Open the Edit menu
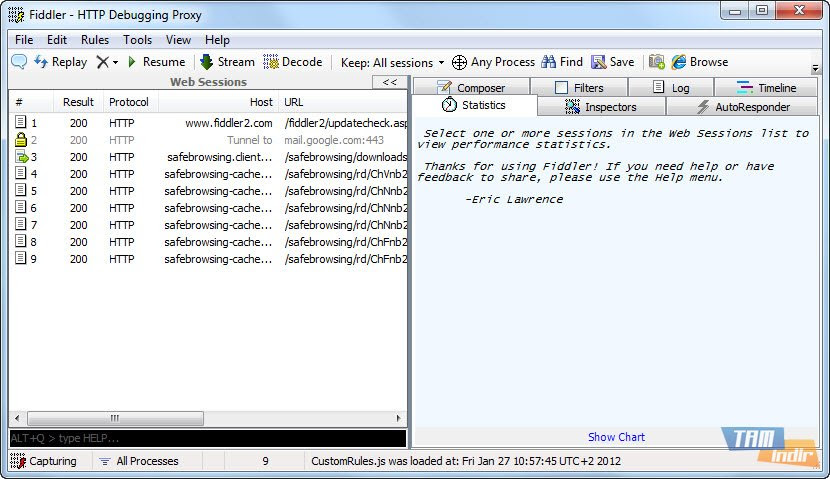 click(57, 40)
